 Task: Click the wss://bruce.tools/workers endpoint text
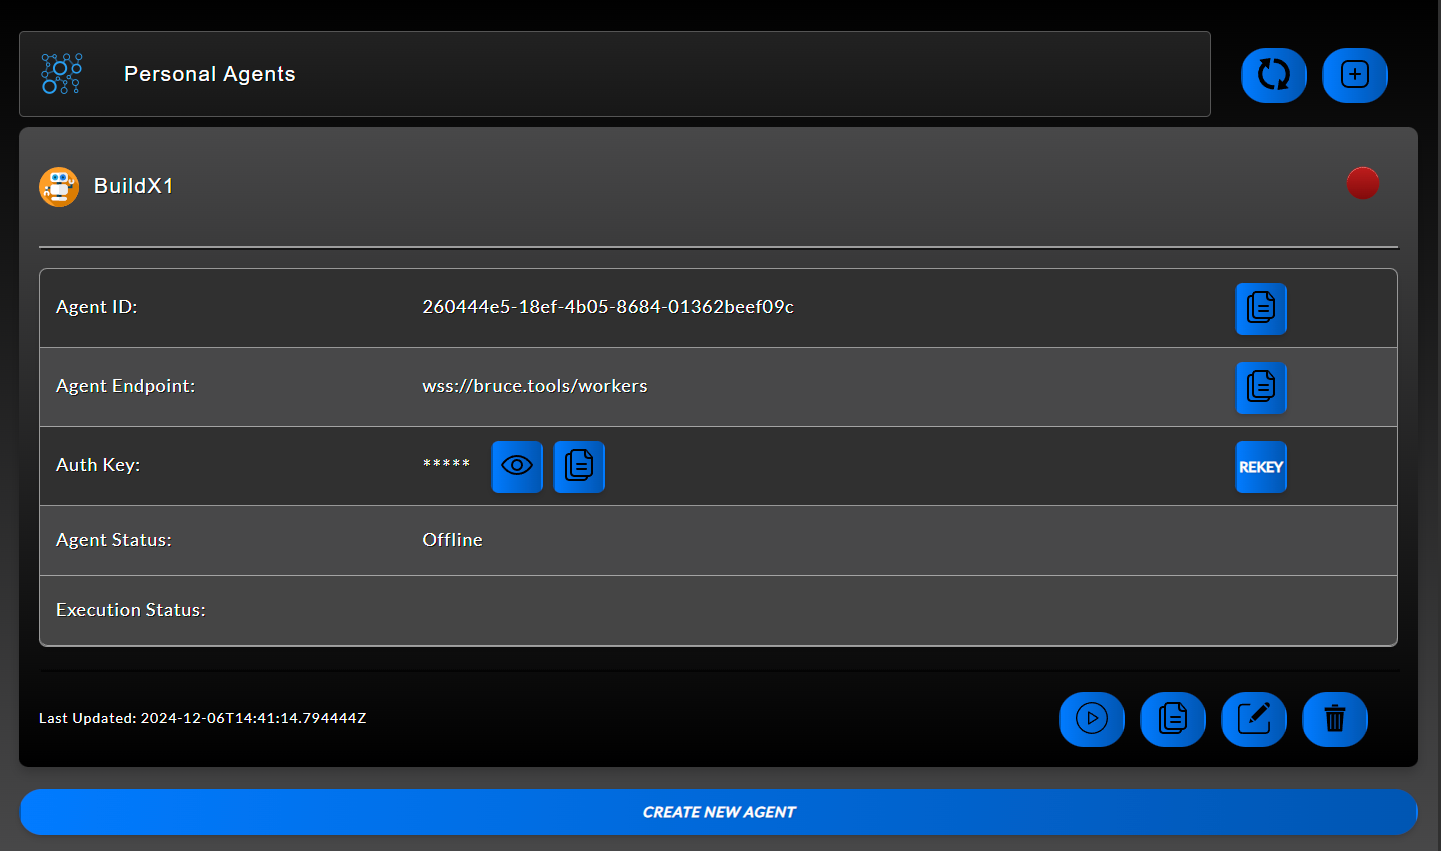click(x=534, y=386)
